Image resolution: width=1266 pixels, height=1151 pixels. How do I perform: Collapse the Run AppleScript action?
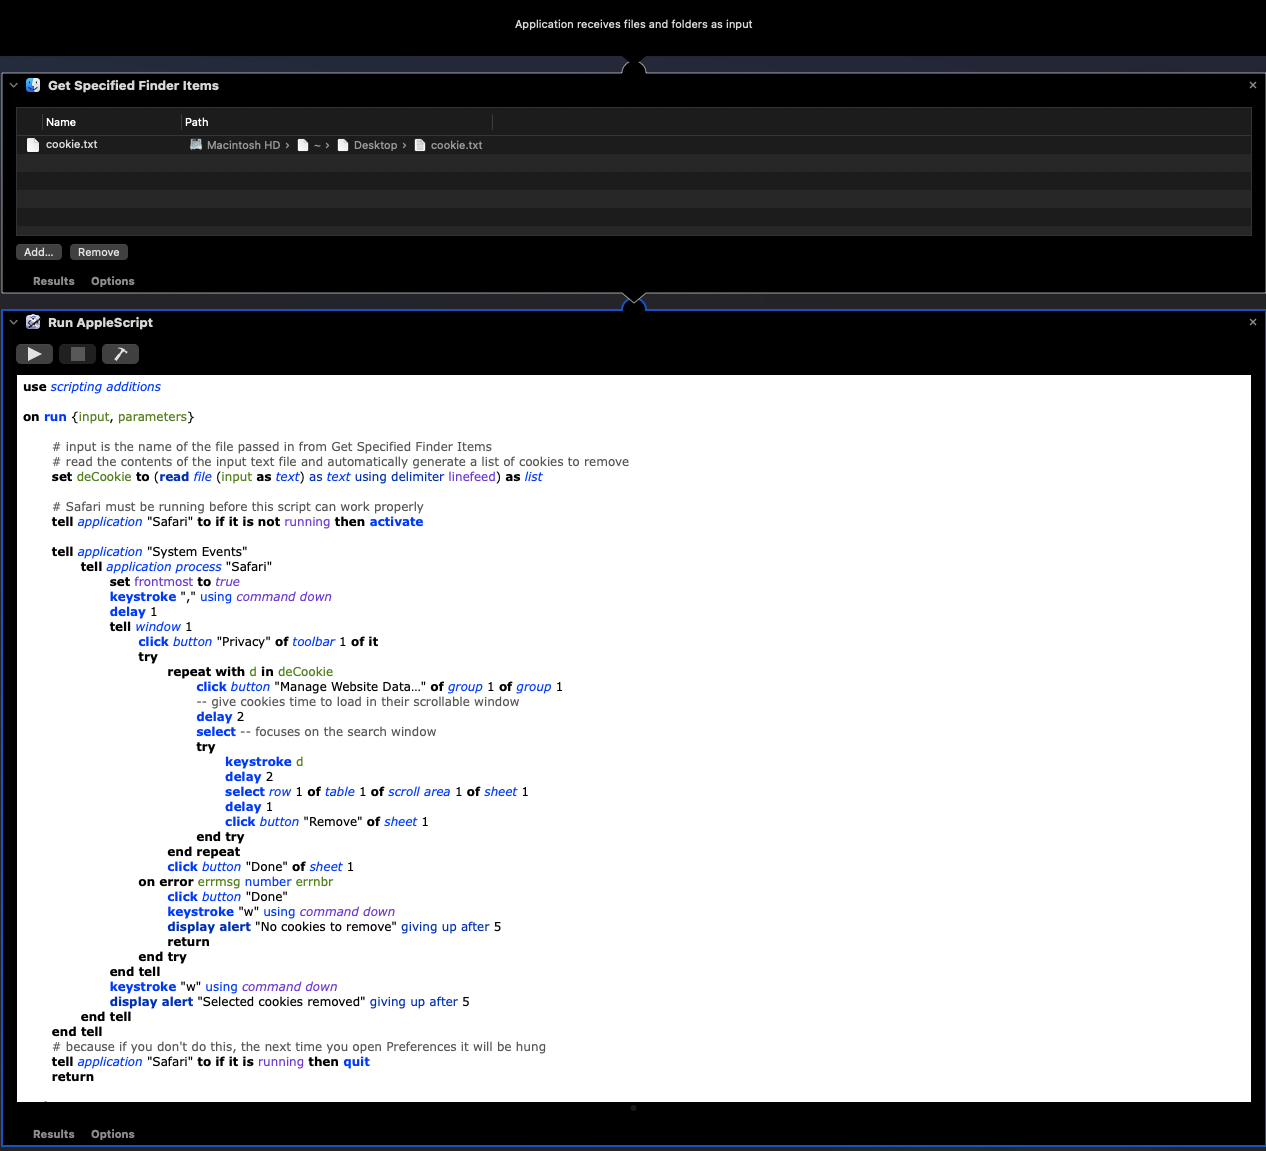pyautogui.click(x=14, y=322)
